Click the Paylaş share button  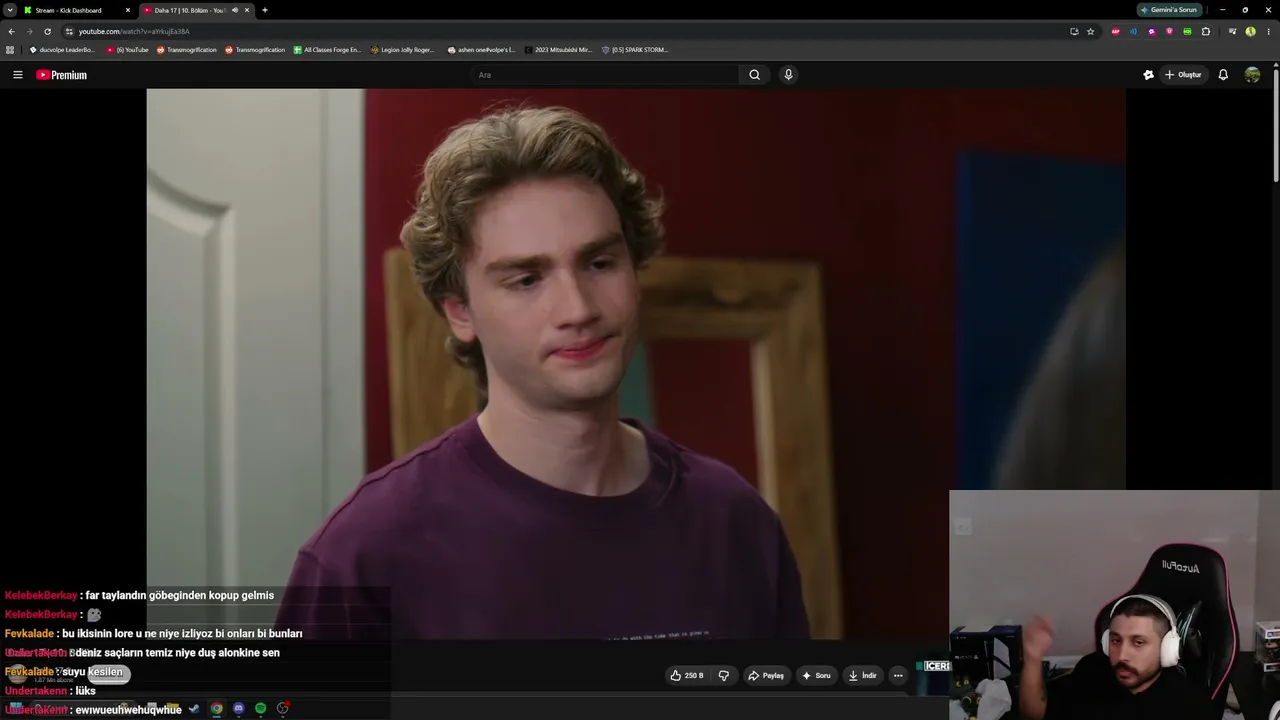coord(766,676)
